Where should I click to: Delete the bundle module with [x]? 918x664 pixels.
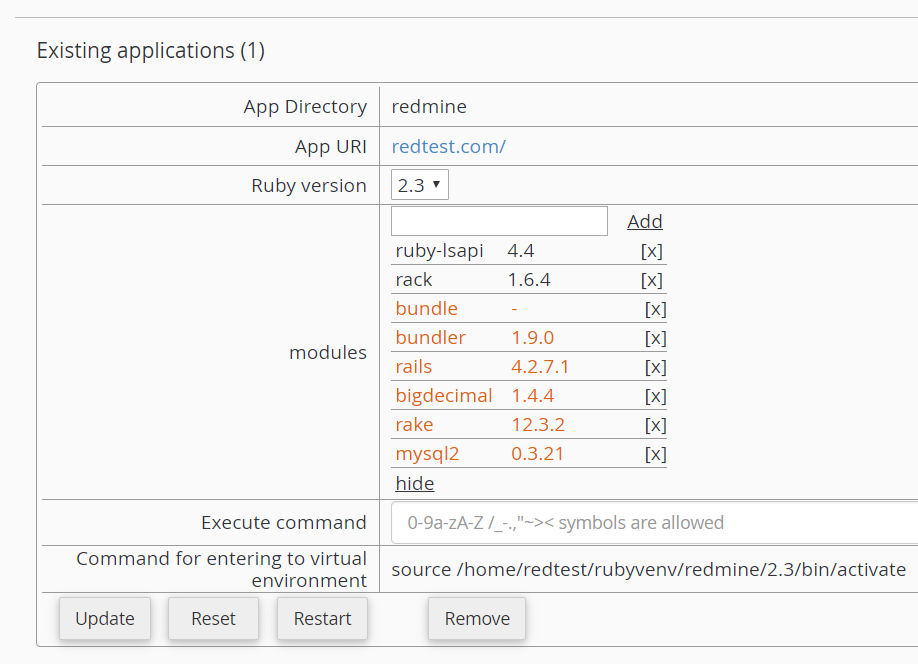click(655, 309)
